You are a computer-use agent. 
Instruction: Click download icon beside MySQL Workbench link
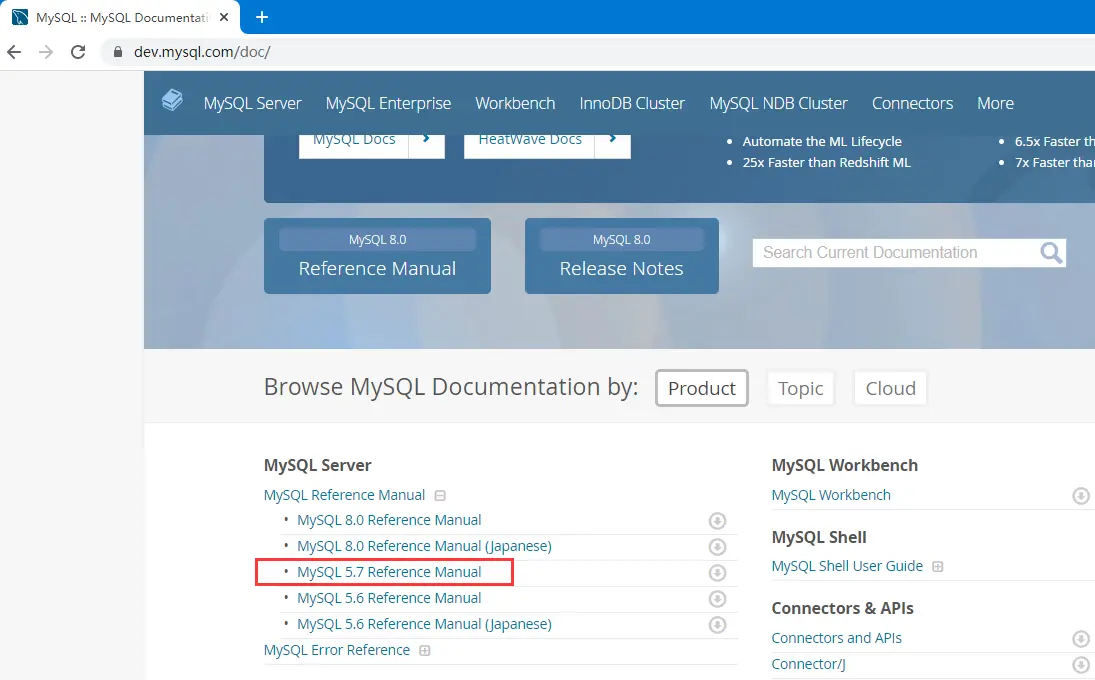[x=1081, y=496]
